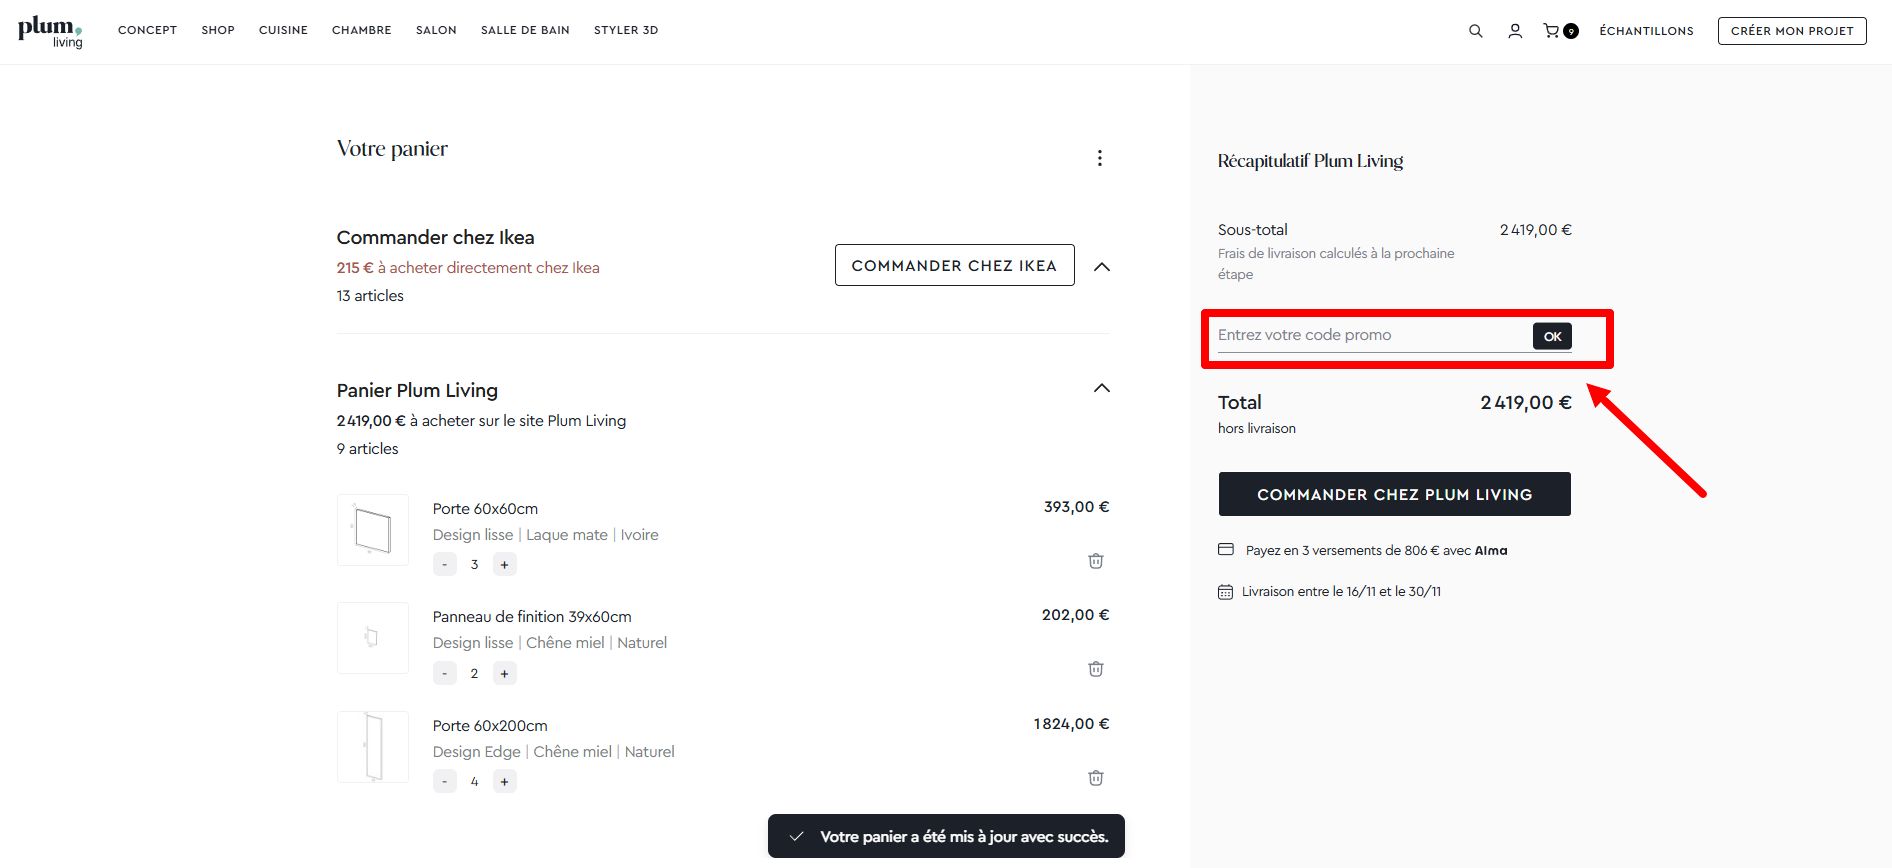This screenshot has height=868, width=1892.
Task: Open the Styler 3D menu item
Action: click(x=626, y=30)
